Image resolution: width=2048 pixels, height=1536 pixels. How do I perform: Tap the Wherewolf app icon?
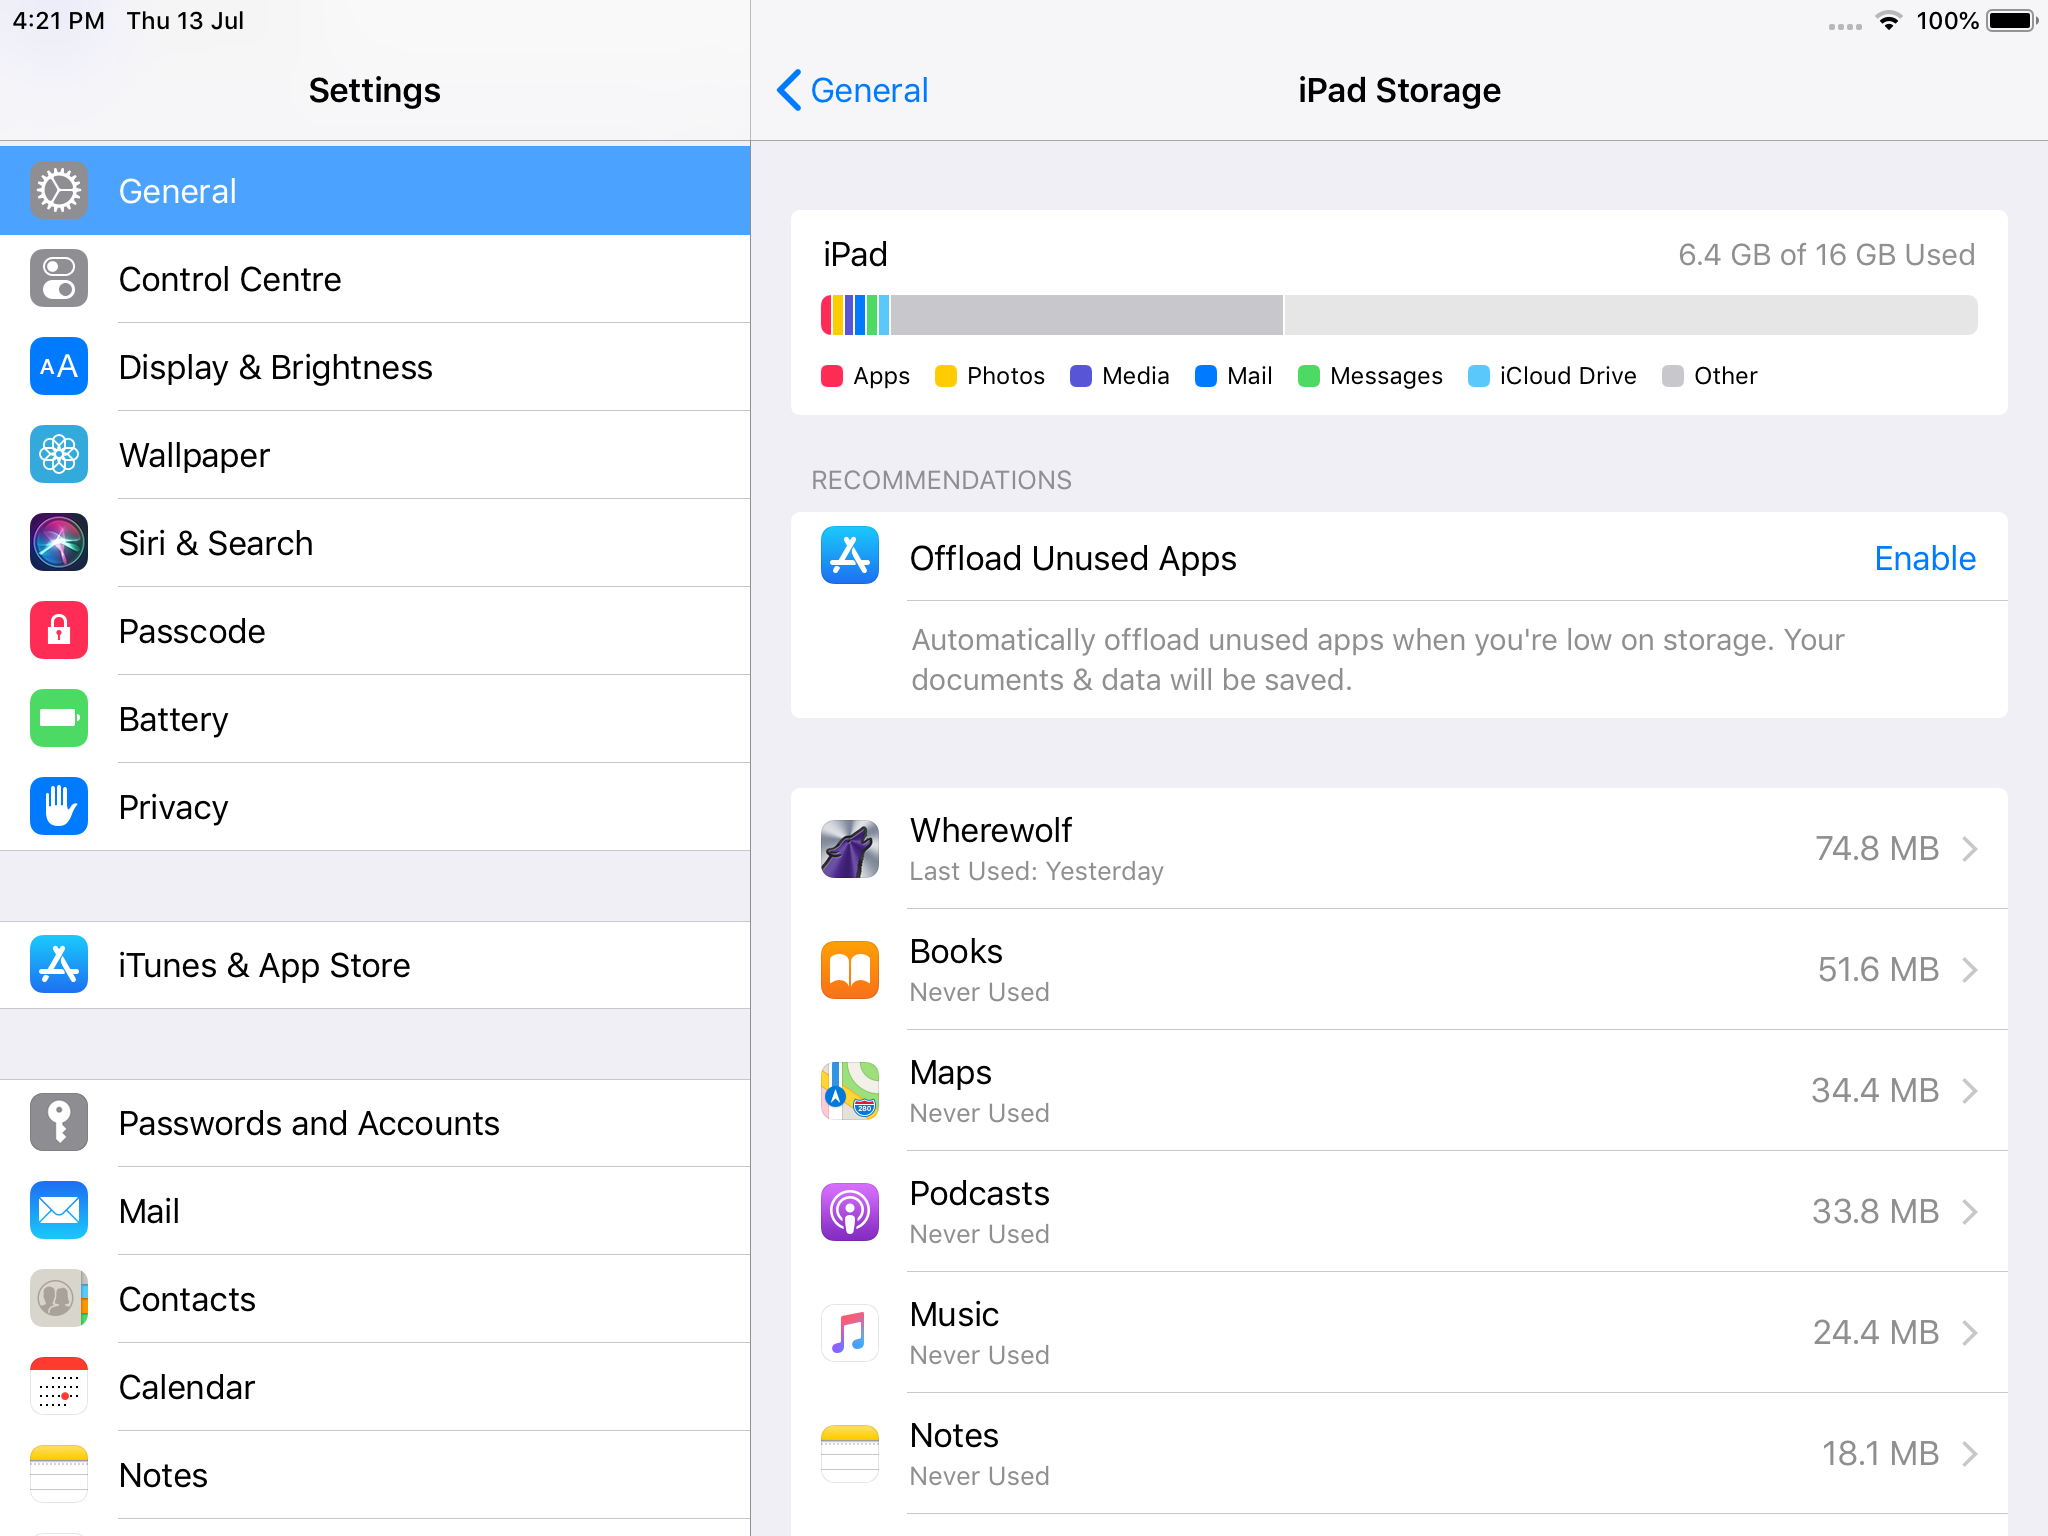[850, 849]
